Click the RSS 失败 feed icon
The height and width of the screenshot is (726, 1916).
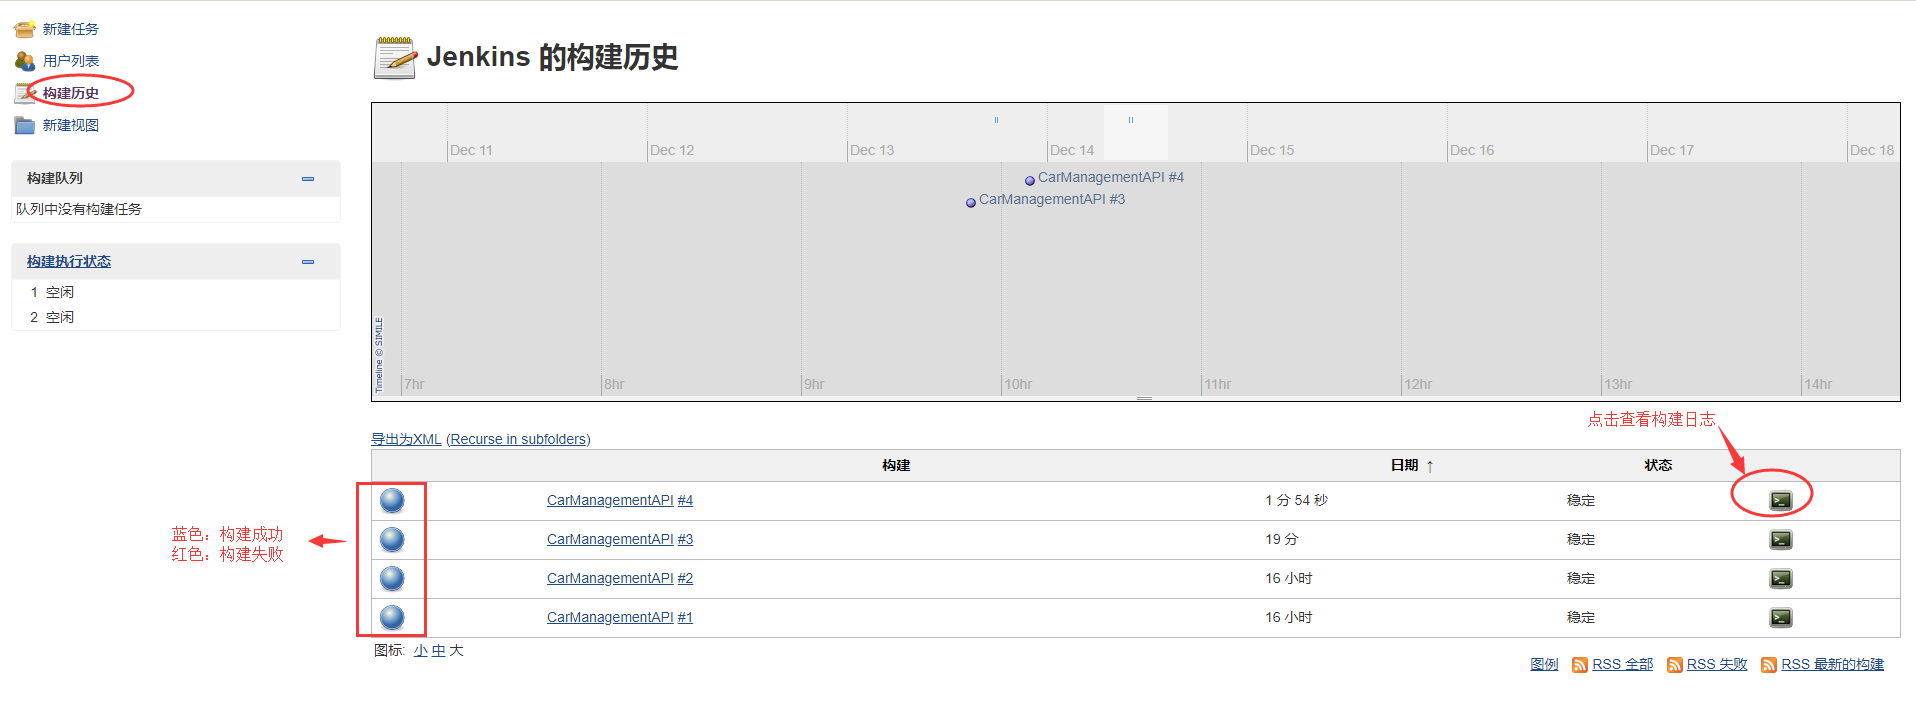1675,665
